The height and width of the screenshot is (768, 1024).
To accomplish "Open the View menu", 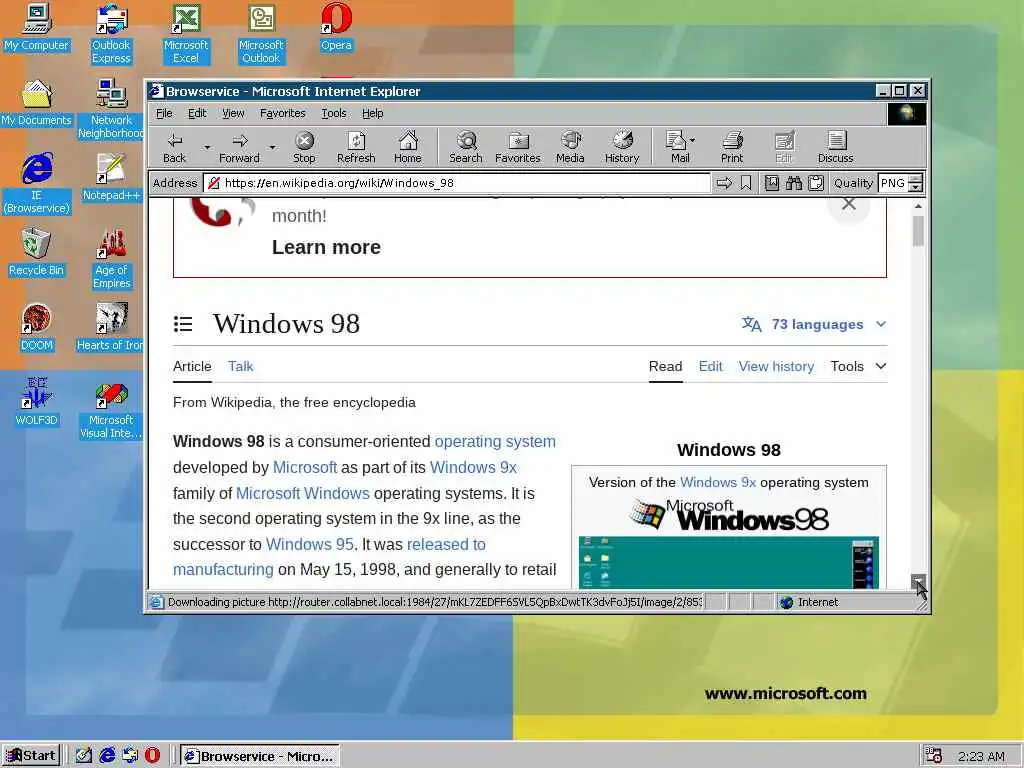I will [233, 114].
